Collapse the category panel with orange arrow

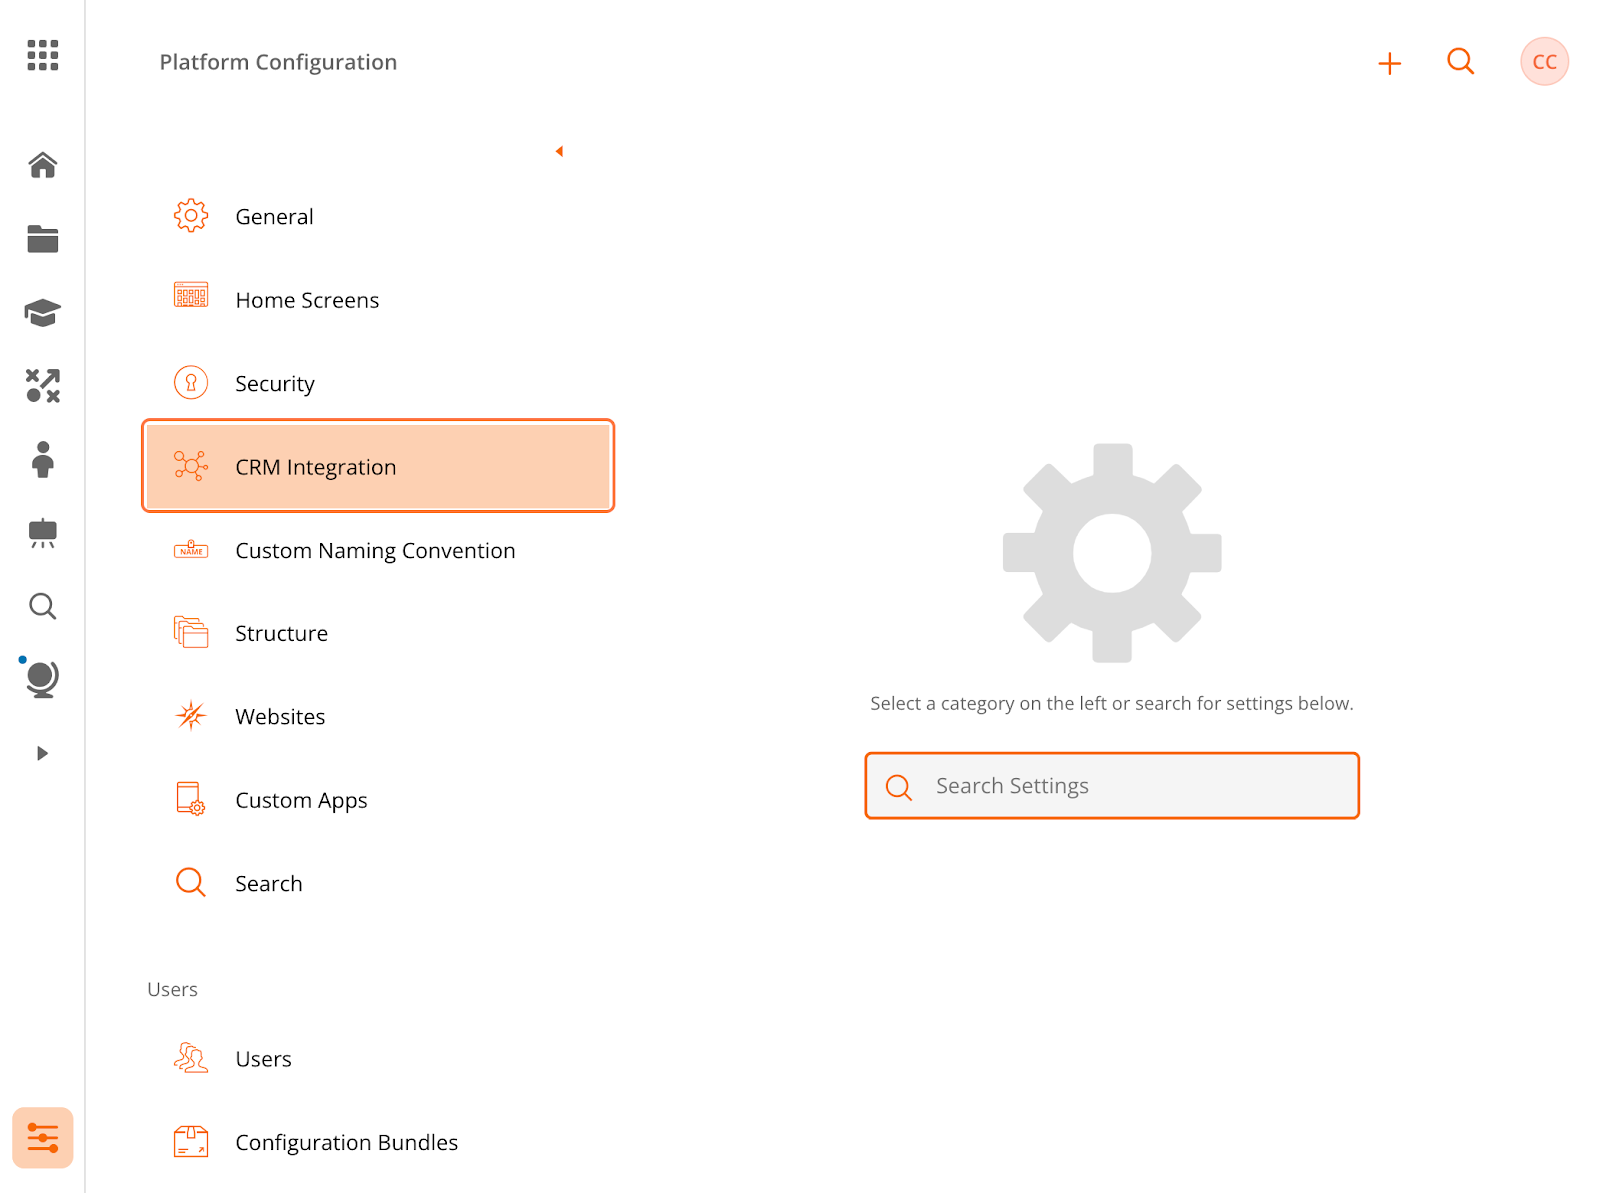click(x=559, y=151)
